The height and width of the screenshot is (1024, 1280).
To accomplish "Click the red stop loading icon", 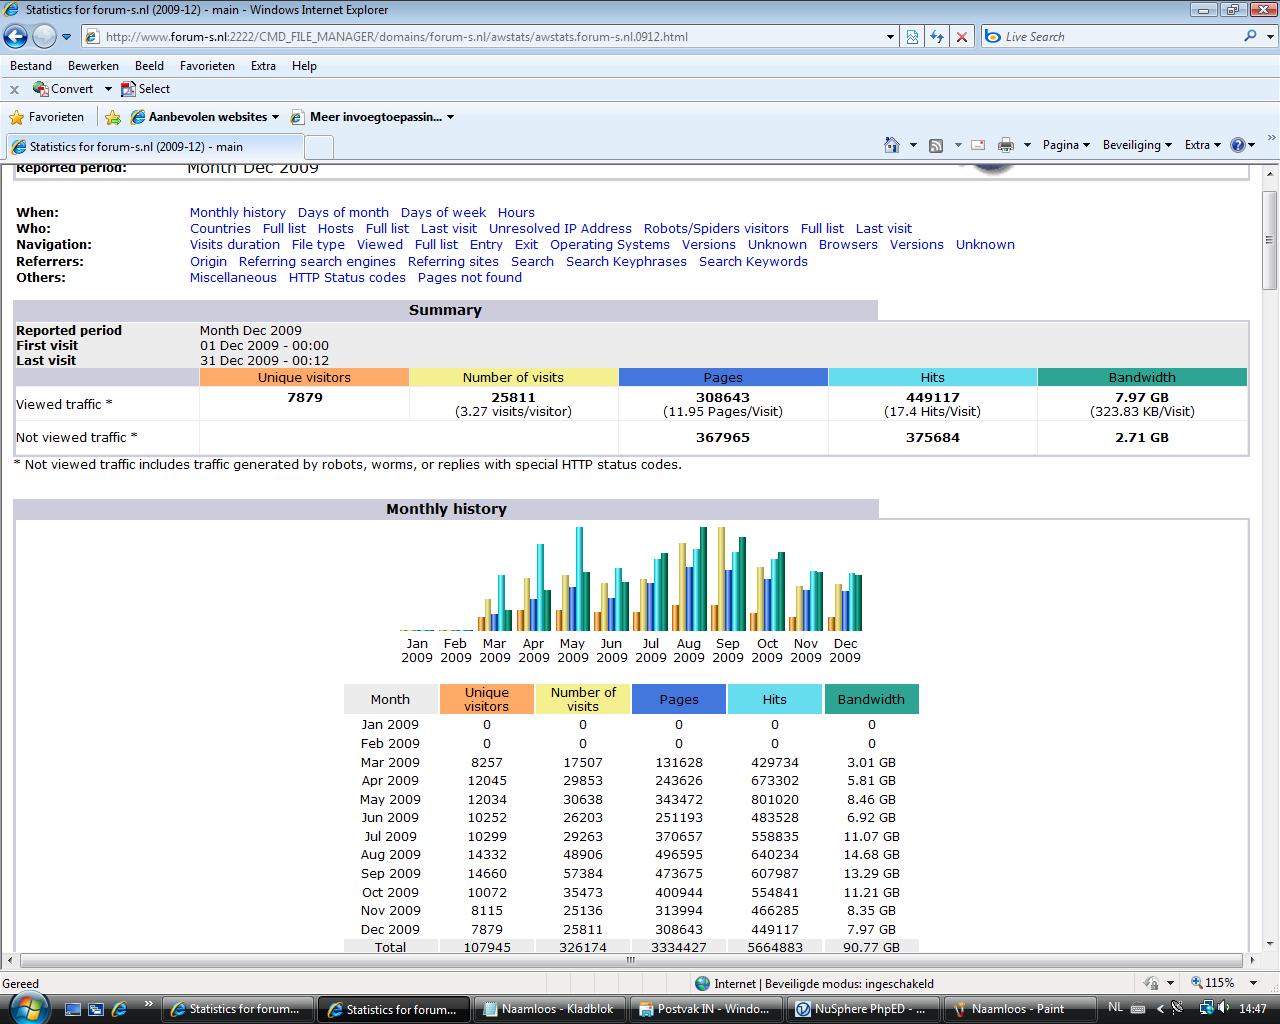I will [x=962, y=37].
